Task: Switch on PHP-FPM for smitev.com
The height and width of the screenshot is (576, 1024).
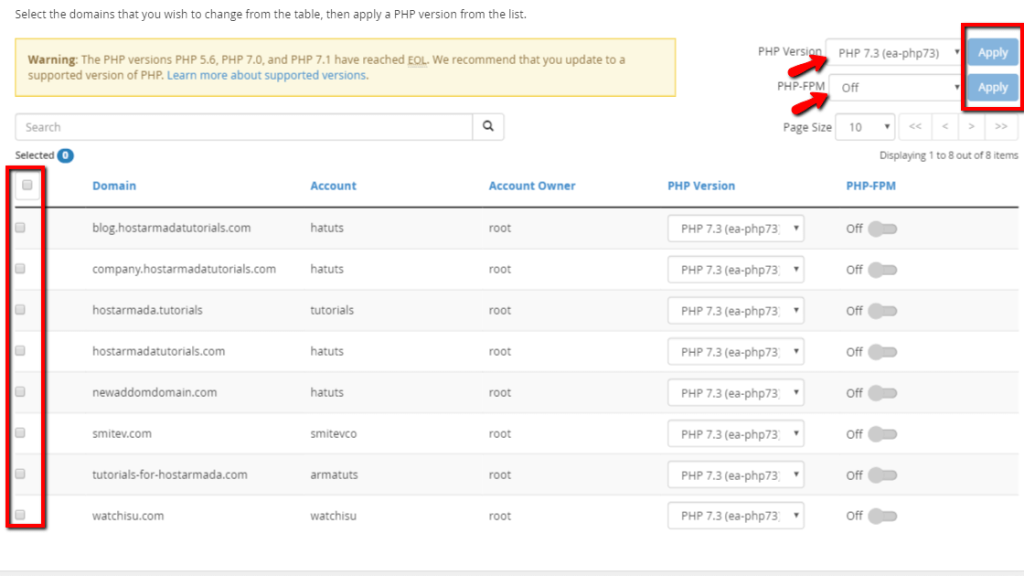Action: (x=882, y=434)
